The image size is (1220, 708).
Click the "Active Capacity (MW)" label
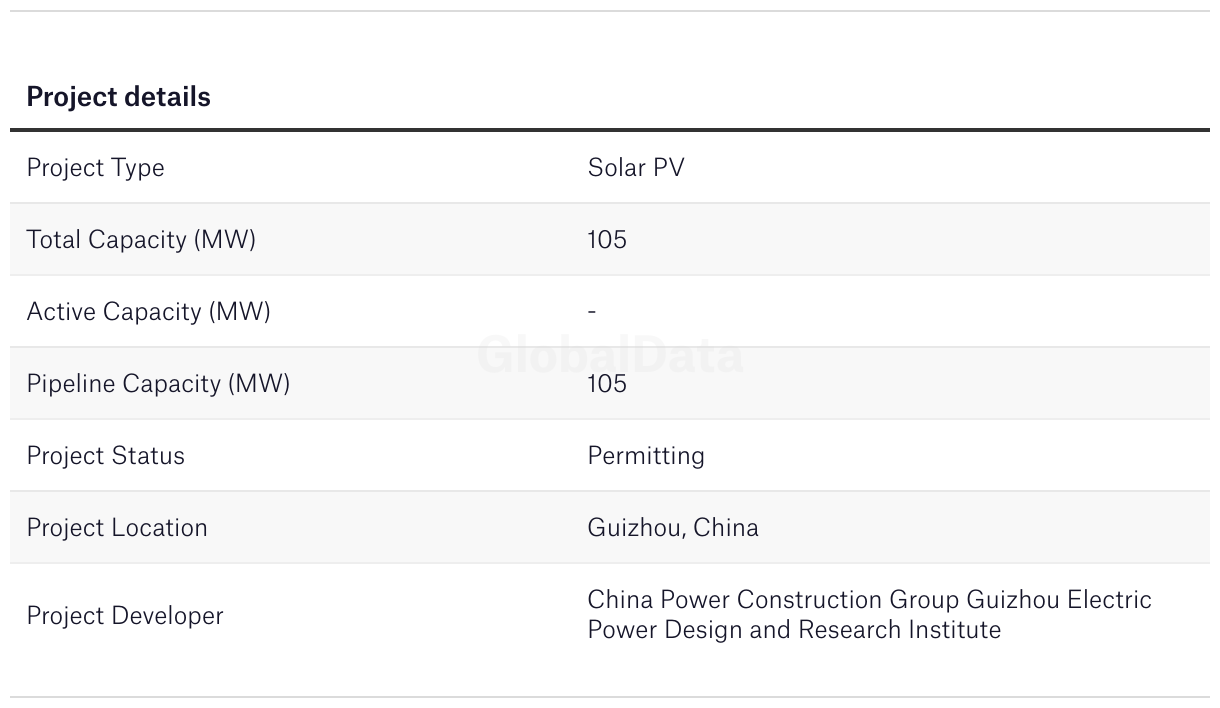pos(148,312)
